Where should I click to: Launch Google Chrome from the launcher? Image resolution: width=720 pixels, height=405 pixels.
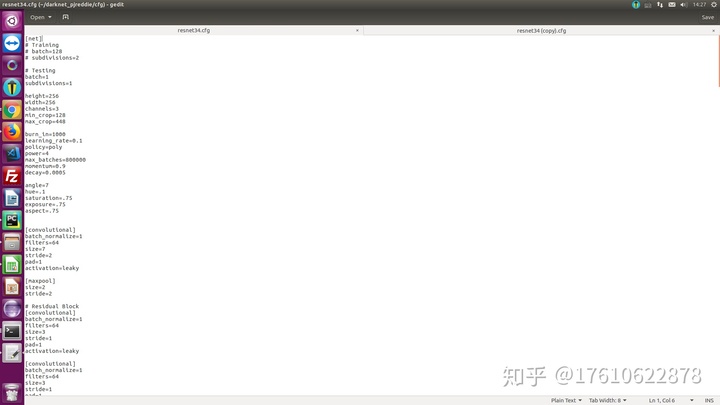[12, 110]
